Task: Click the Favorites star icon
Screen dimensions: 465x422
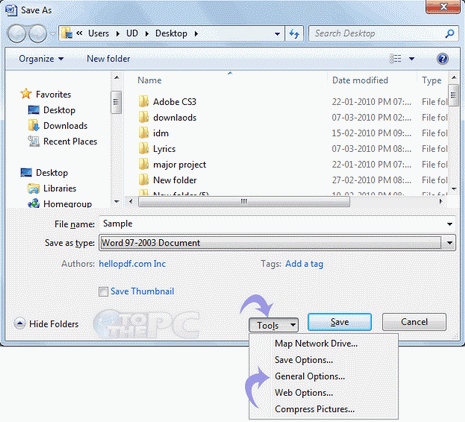Action: (26, 94)
